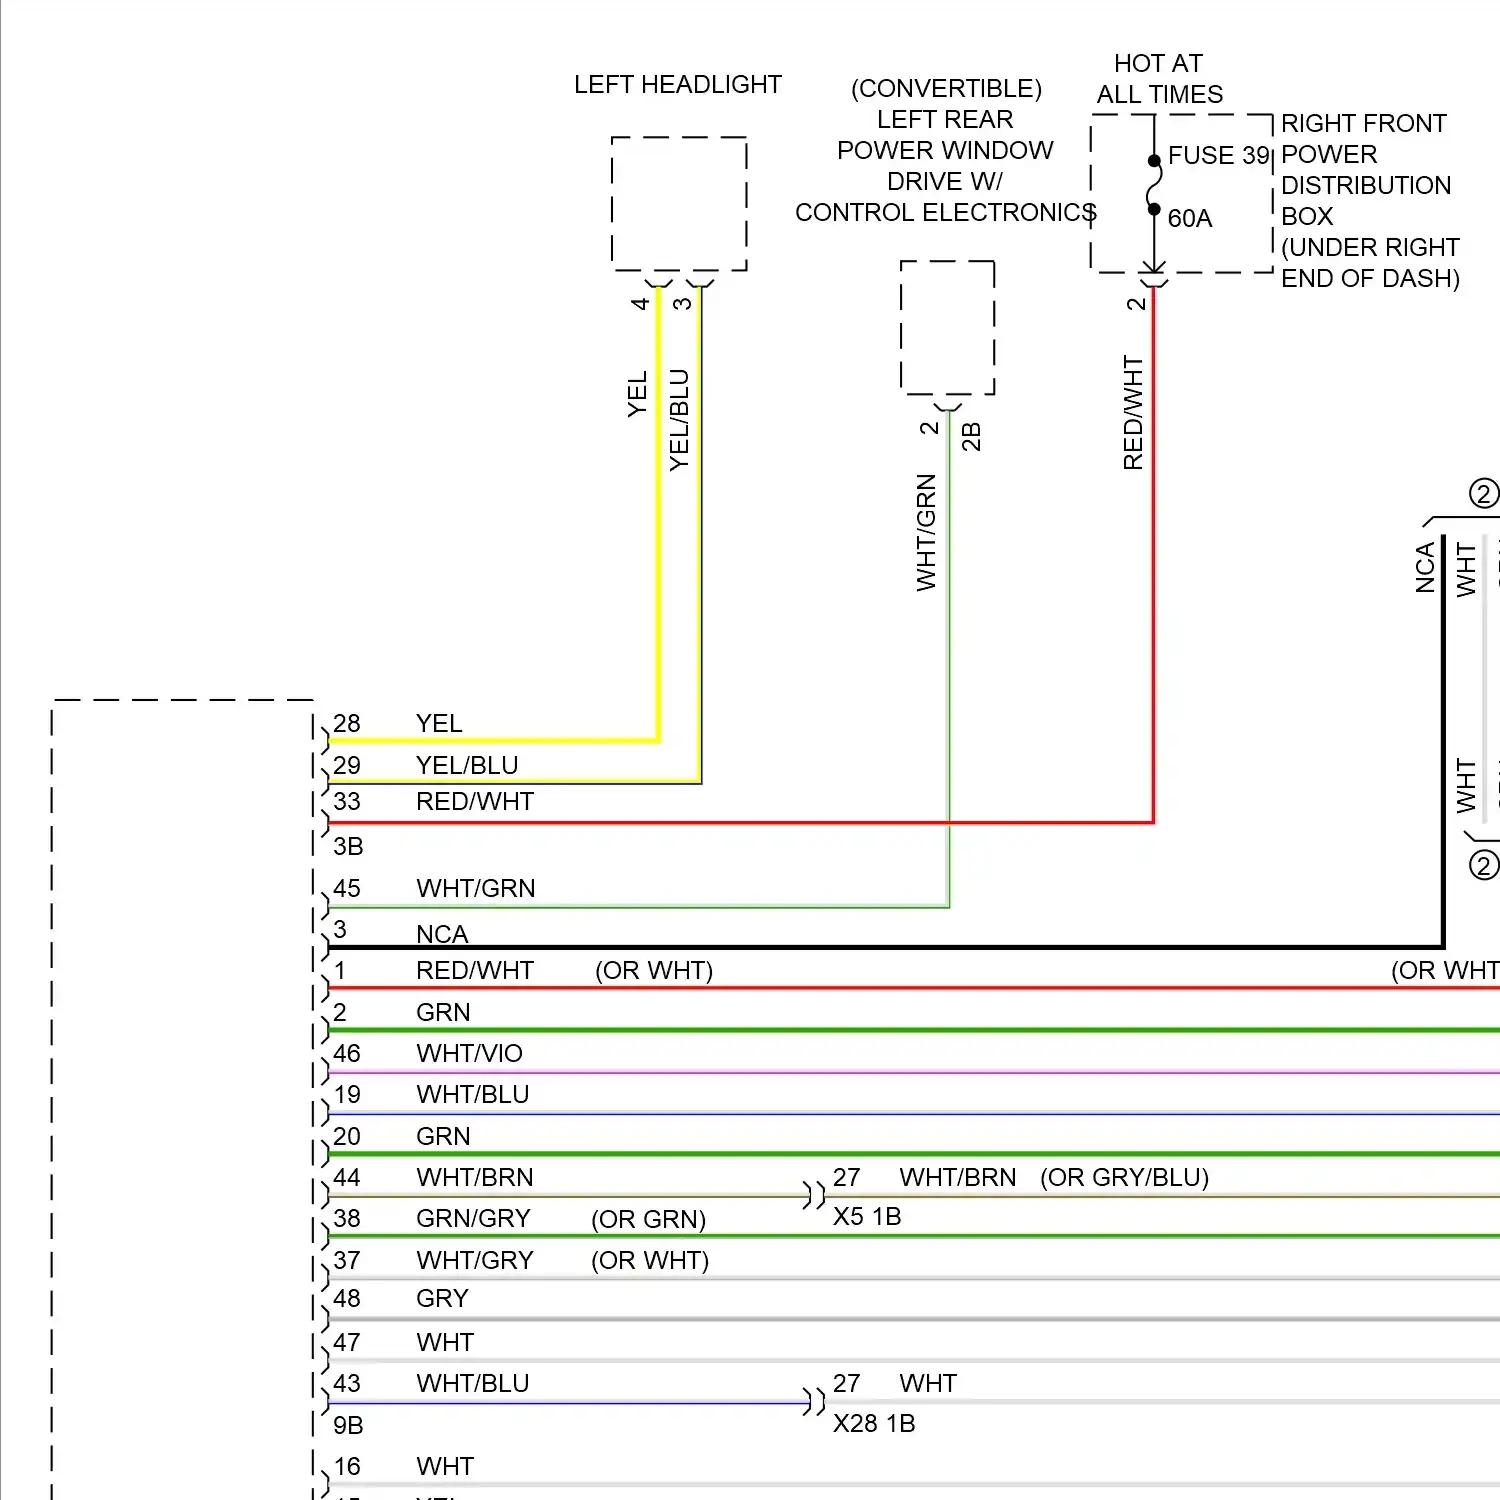Image resolution: width=1500 pixels, height=1500 pixels.
Task: Click the GRN/GRY label at pin 38
Action: coord(473,1218)
